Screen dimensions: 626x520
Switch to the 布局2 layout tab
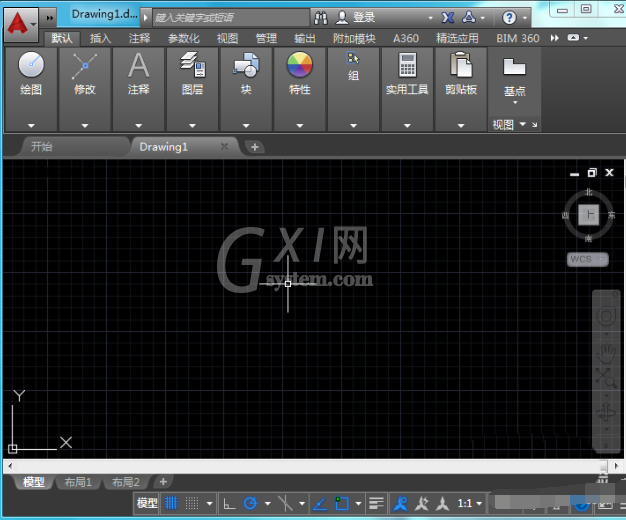[x=126, y=482]
